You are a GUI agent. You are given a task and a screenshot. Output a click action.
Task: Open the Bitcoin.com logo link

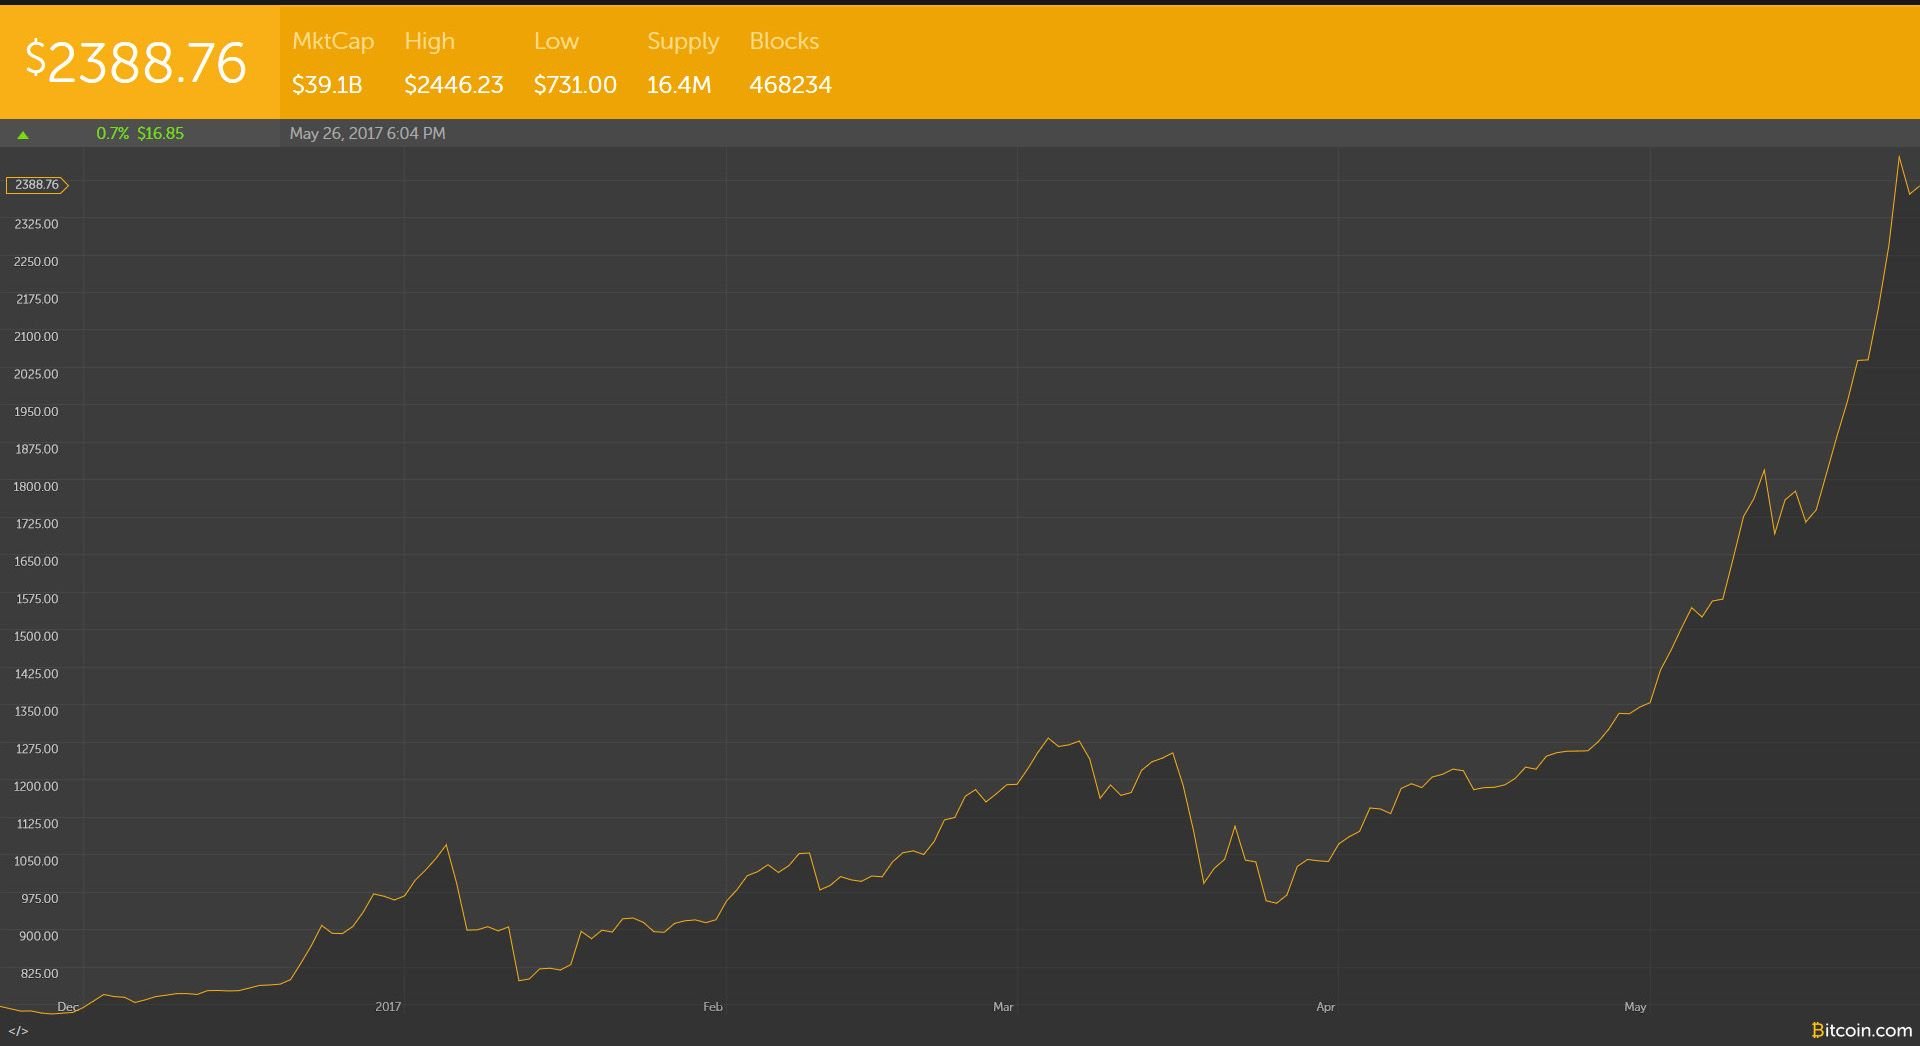tap(1861, 1030)
